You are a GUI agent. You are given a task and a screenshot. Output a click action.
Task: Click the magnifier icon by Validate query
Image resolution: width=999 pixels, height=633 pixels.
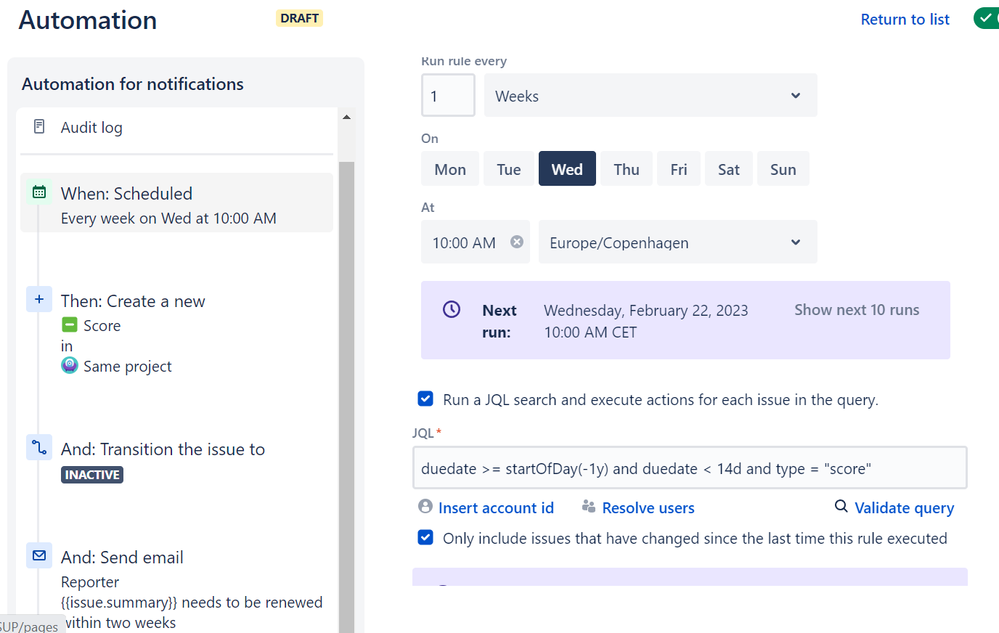(x=841, y=506)
